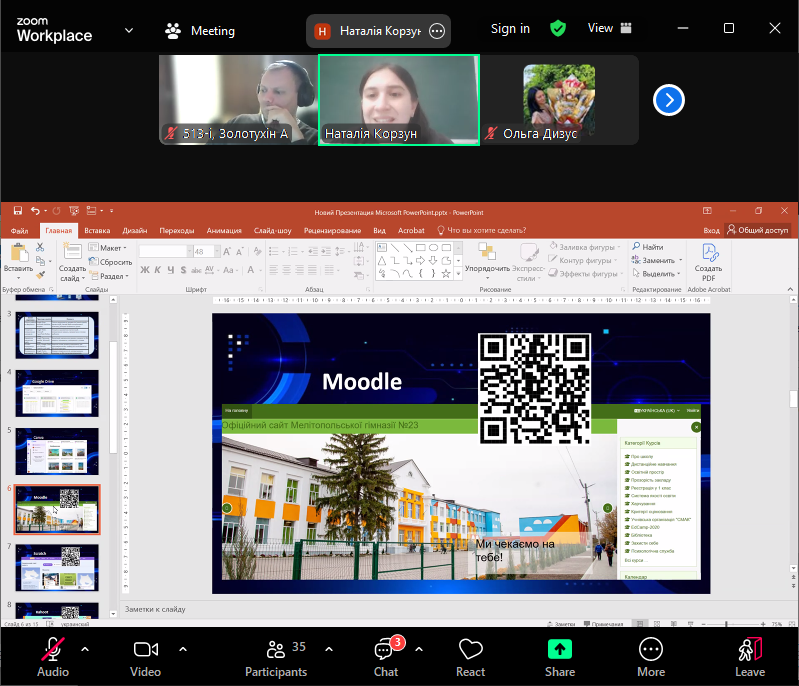The height and width of the screenshot is (686, 799).
Task: Click the More options icon
Action: pyautogui.click(x=650, y=656)
